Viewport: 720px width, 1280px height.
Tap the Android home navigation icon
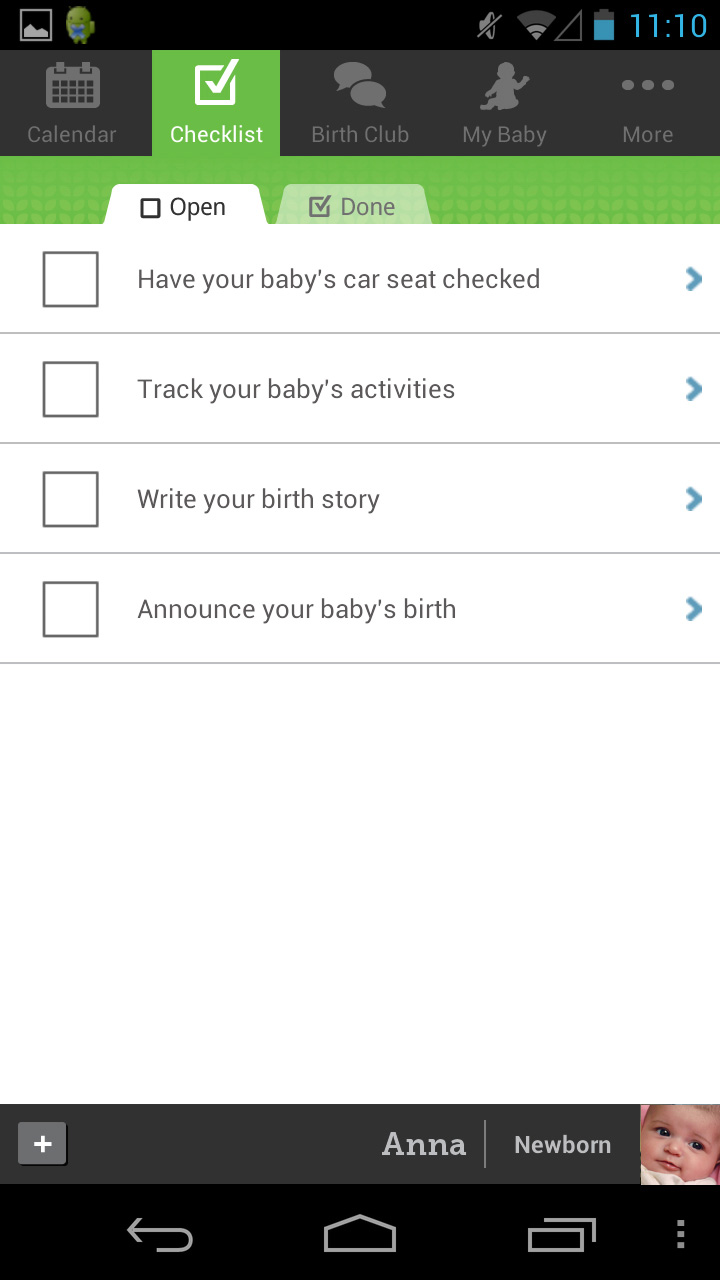tap(360, 1234)
